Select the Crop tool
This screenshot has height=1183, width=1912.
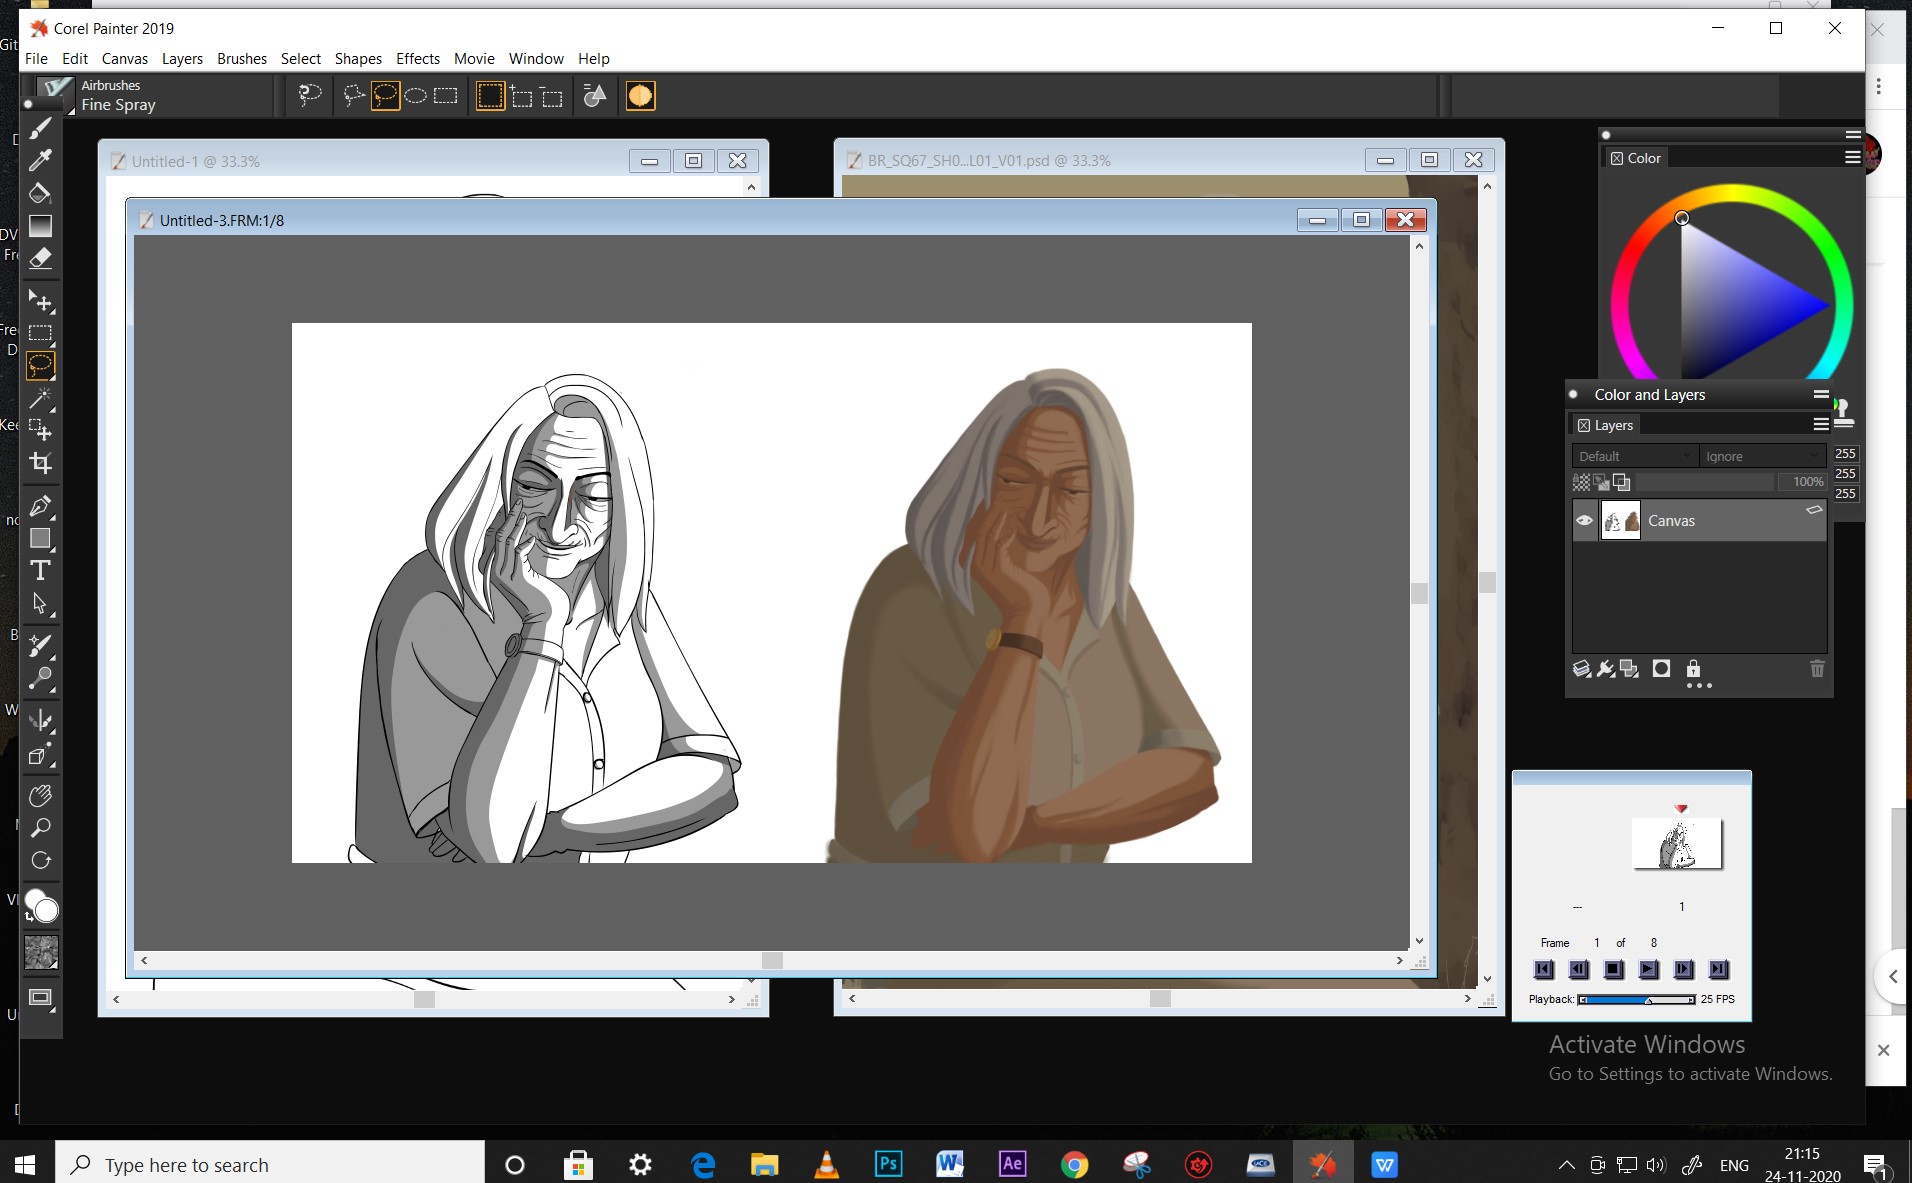pos(40,463)
